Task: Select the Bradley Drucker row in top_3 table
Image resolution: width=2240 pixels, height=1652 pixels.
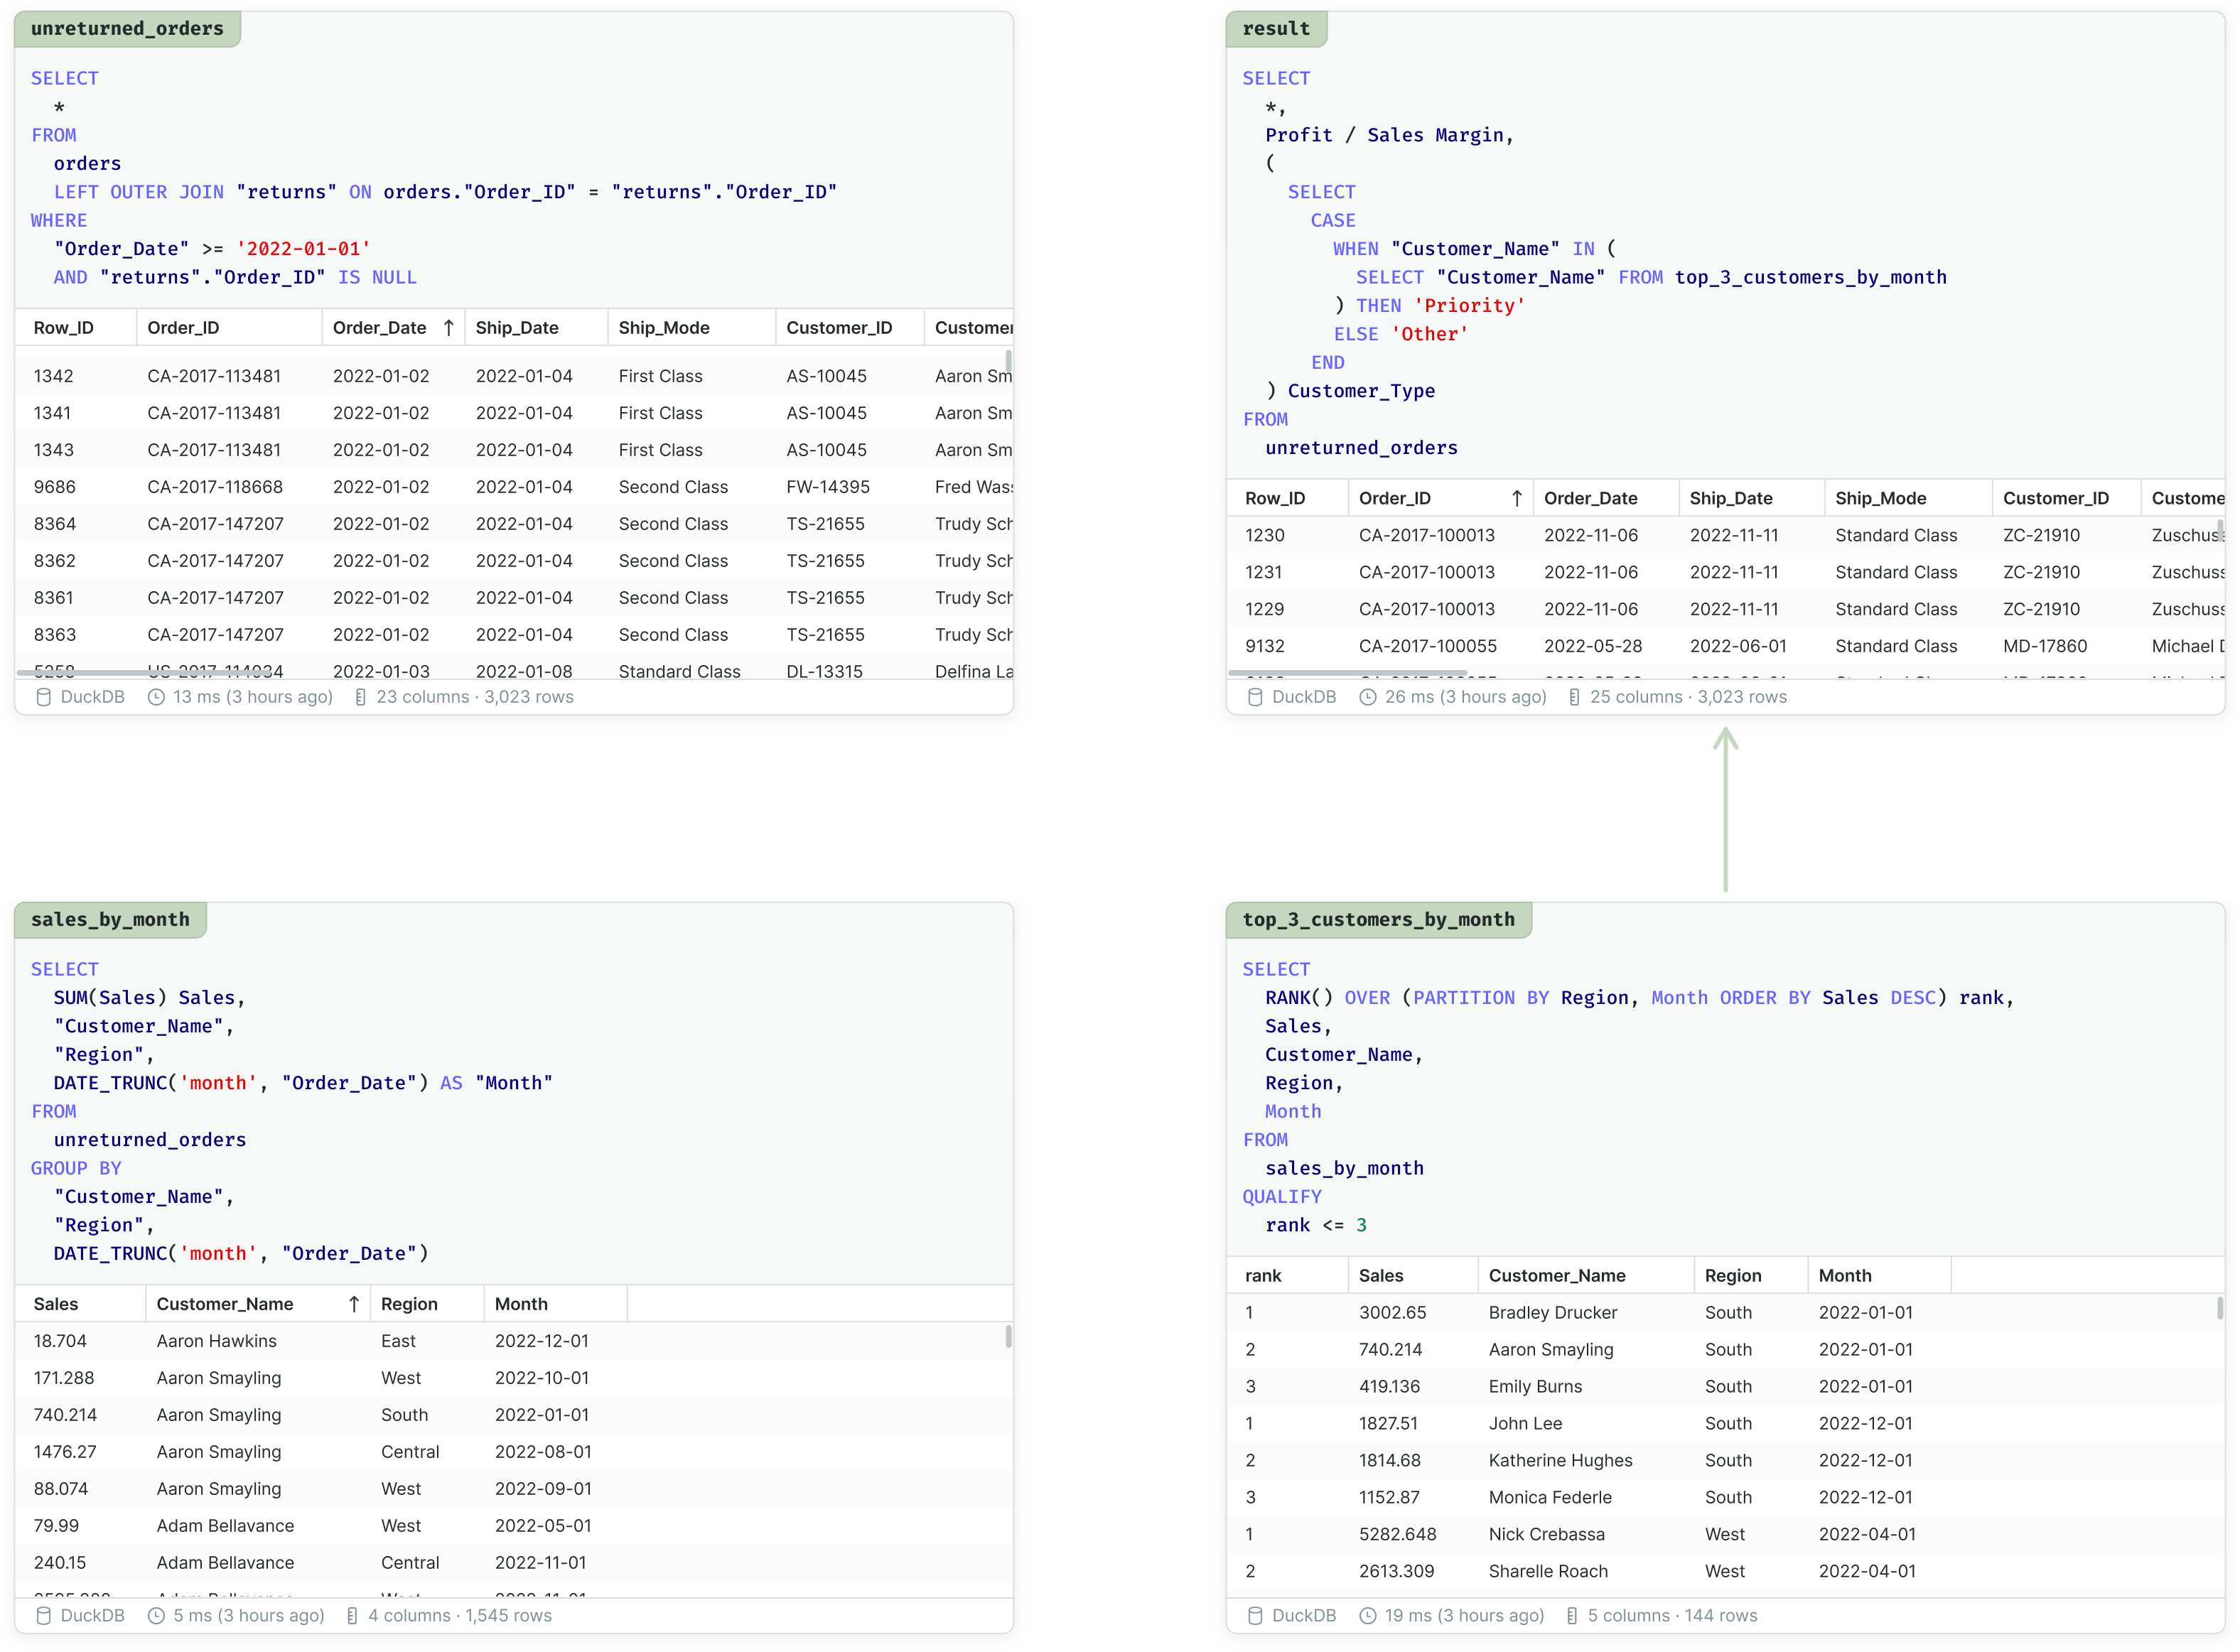Action: click(x=1552, y=1313)
